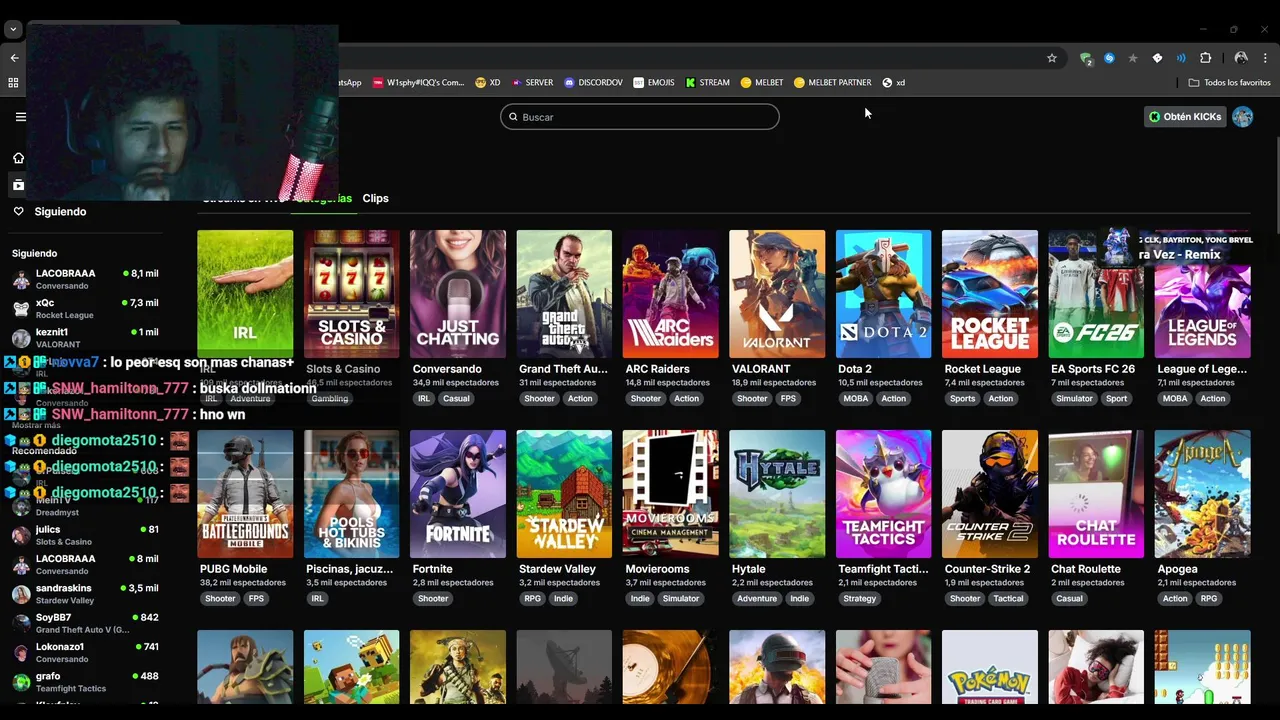
Task: Open sandraskins channel in sidebar
Action: (x=85, y=594)
